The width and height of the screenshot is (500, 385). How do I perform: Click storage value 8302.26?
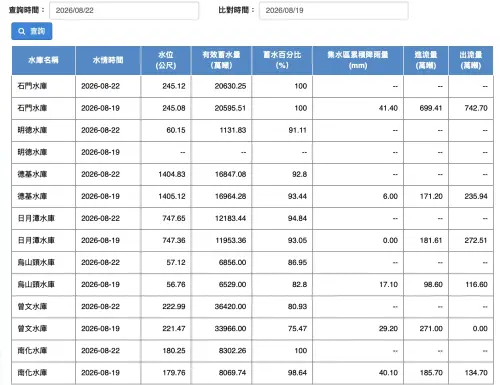click(232, 350)
